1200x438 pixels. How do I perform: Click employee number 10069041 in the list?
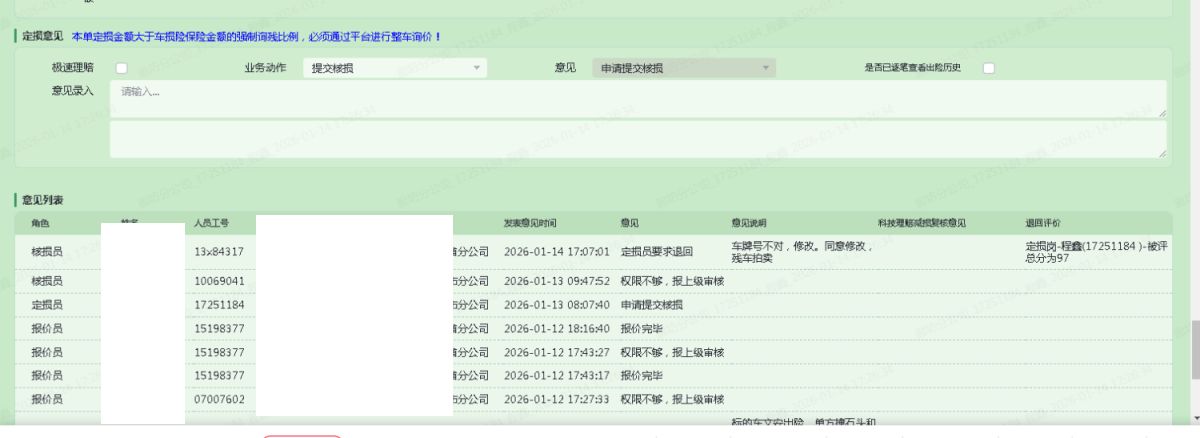tap(219, 281)
